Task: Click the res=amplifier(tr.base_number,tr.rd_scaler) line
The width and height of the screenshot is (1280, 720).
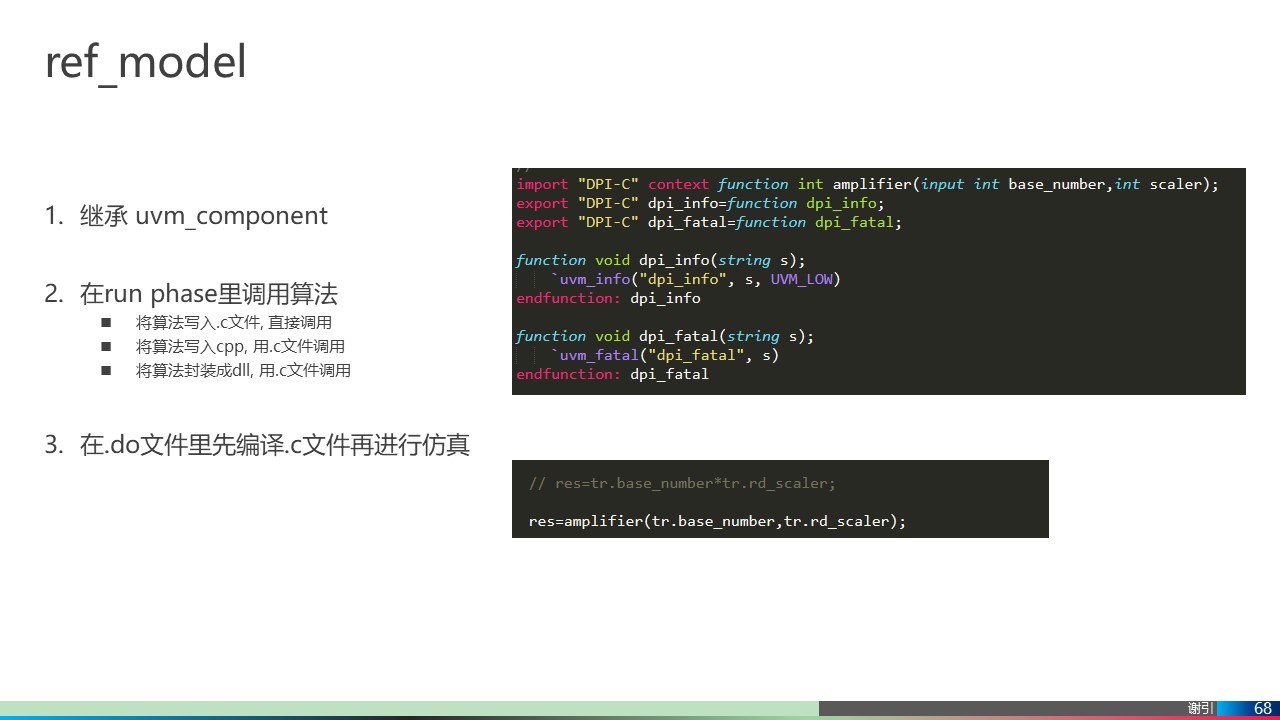Action: click(716, 521)
